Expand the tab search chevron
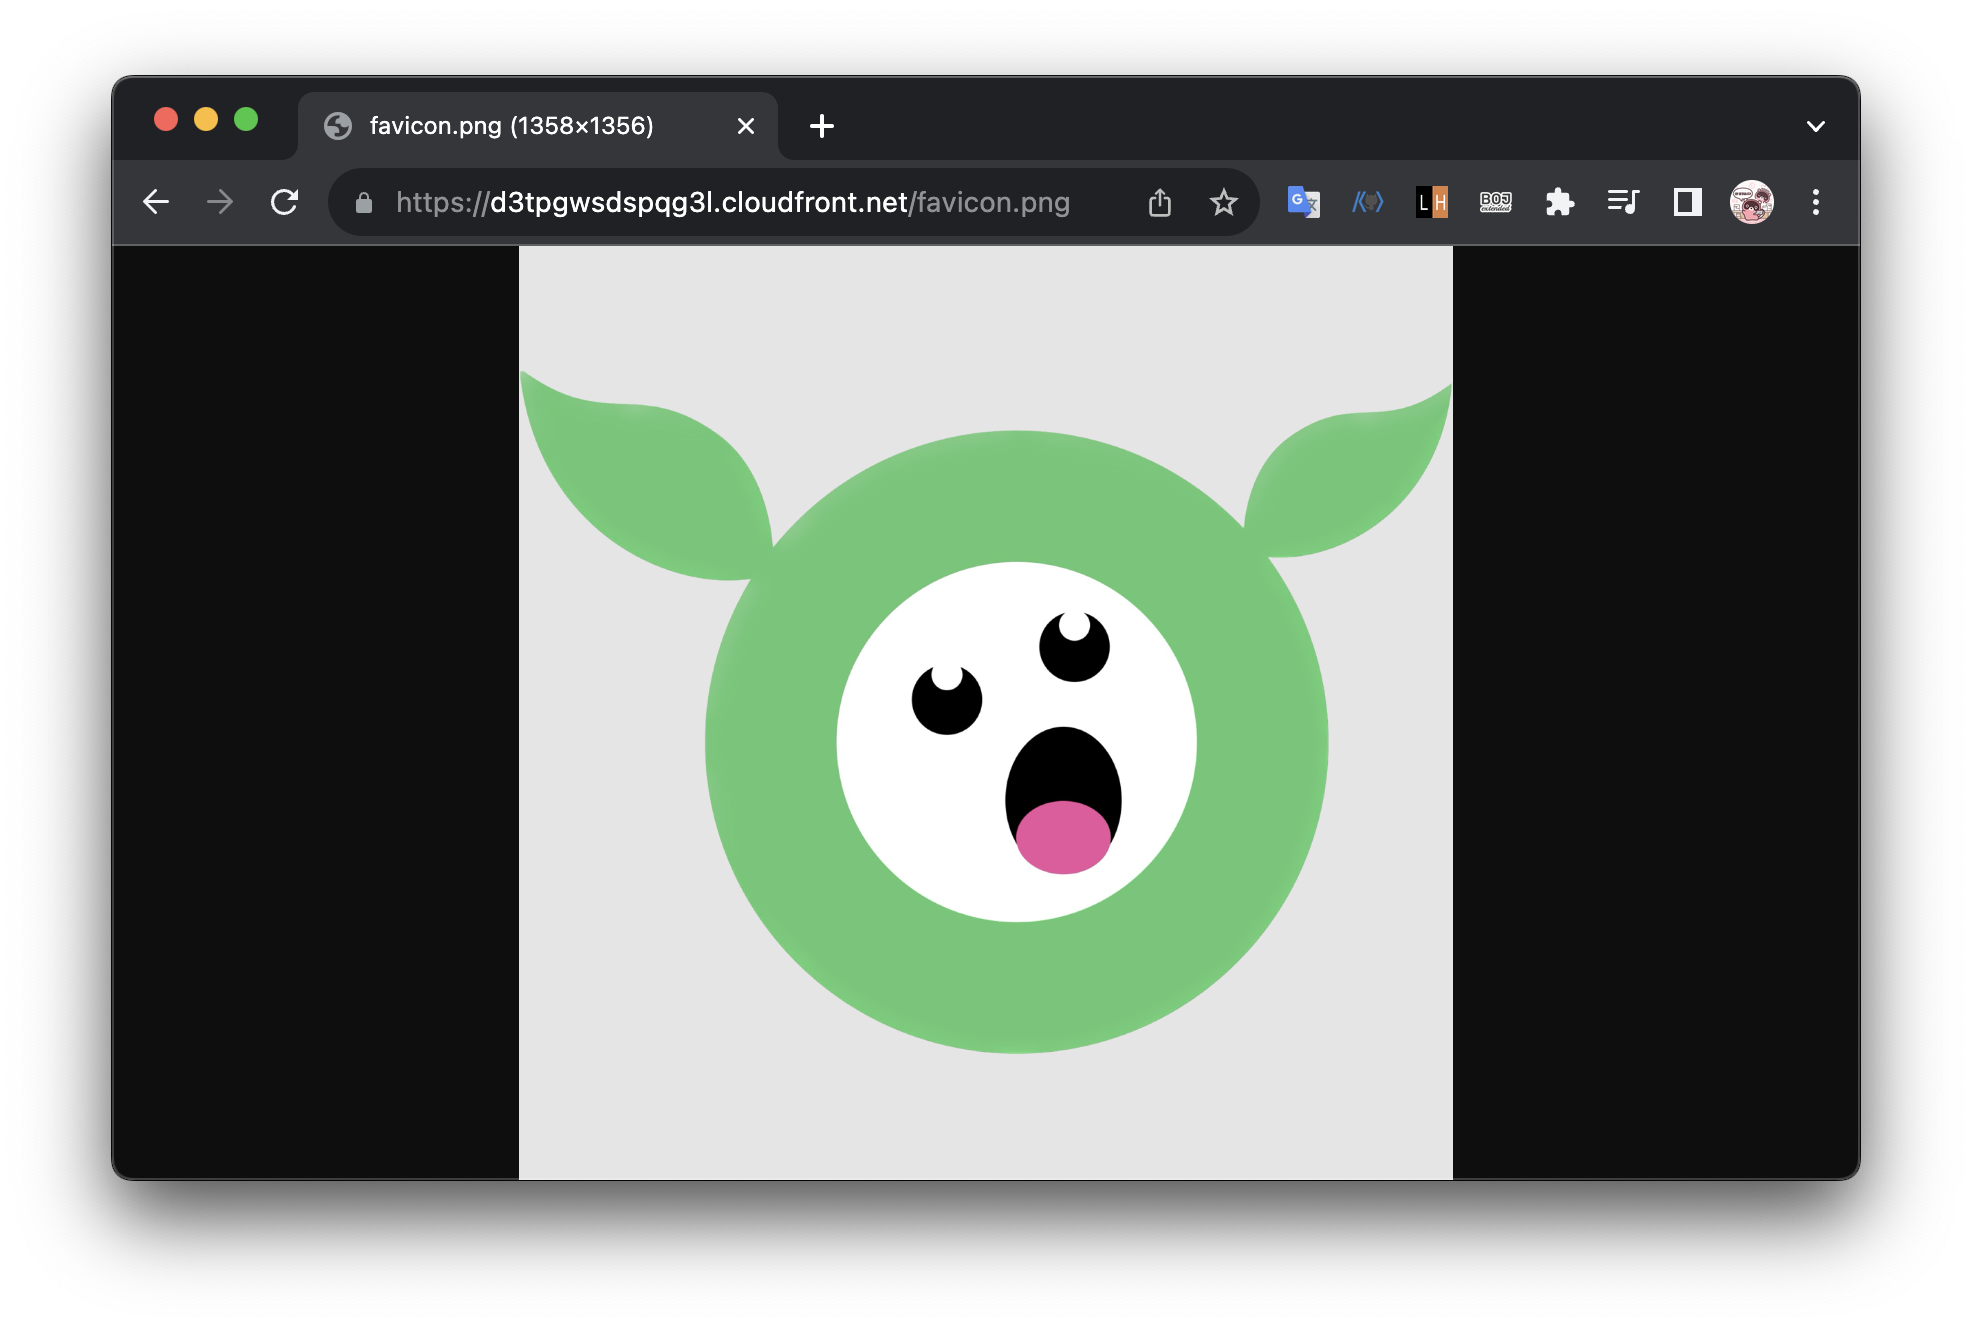This screenshot has width=1972, height=1328. 1816,126
